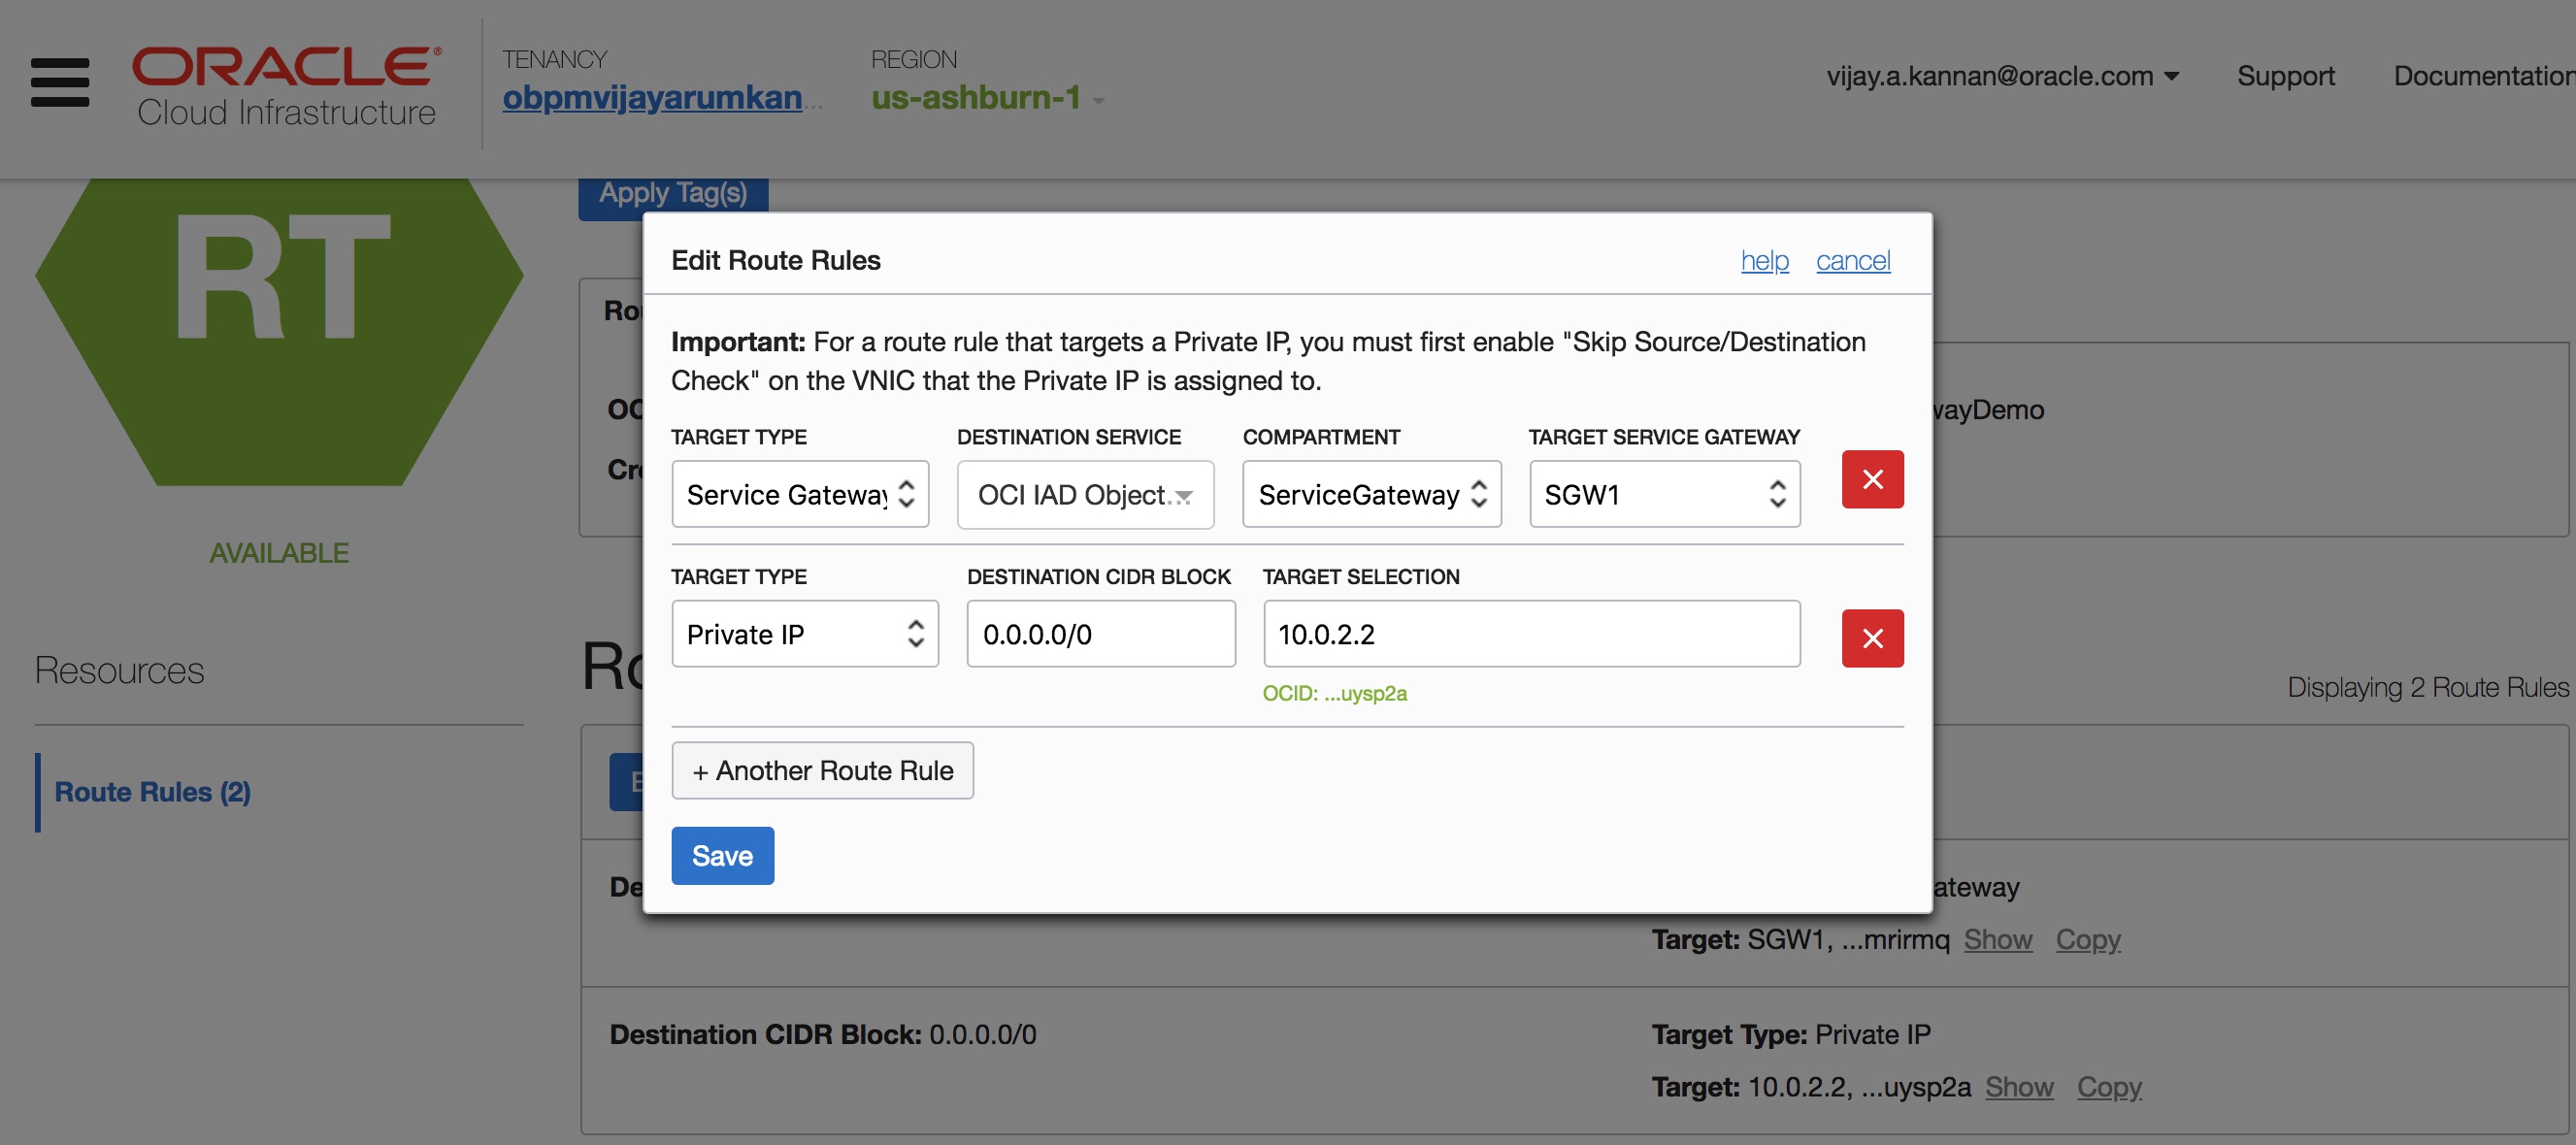Screen dimensions: 2576x1145
Task: Open the Compartment dropdown showing ServiceGateway
Action: click(1371, 494)
